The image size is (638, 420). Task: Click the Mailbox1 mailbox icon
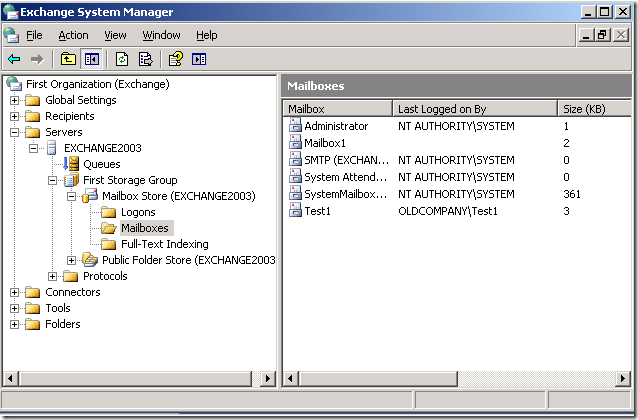tap(295, 142)
